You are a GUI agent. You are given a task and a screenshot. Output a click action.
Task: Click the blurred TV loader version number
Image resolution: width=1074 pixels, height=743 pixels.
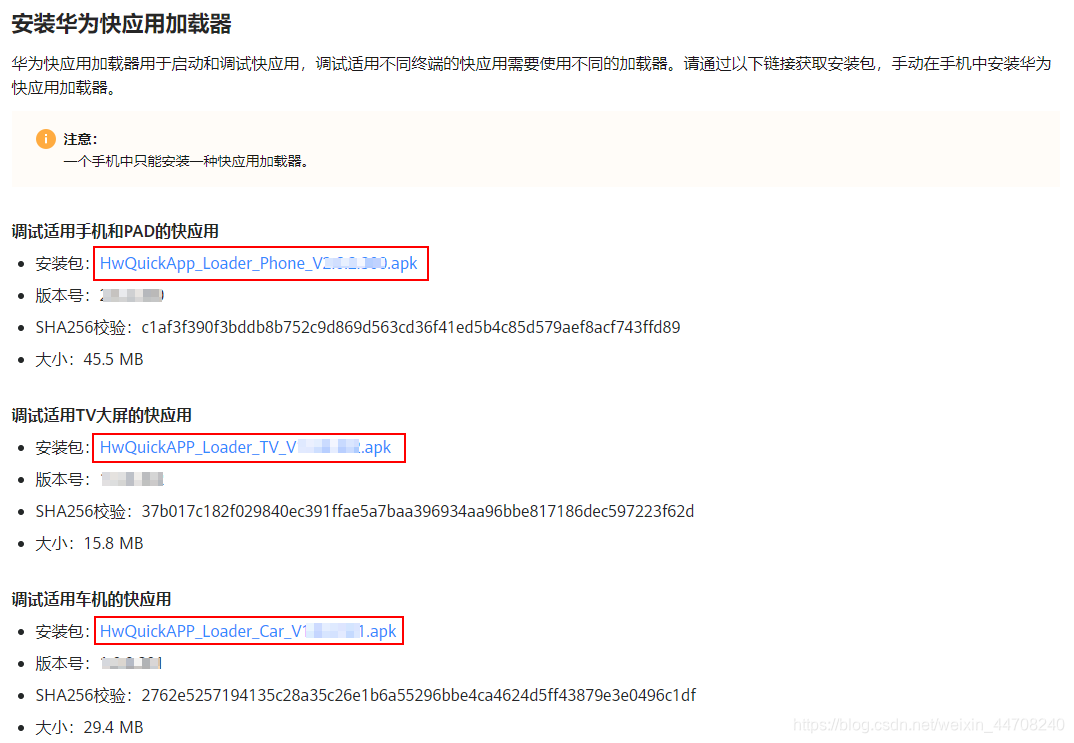coord(132,479)
